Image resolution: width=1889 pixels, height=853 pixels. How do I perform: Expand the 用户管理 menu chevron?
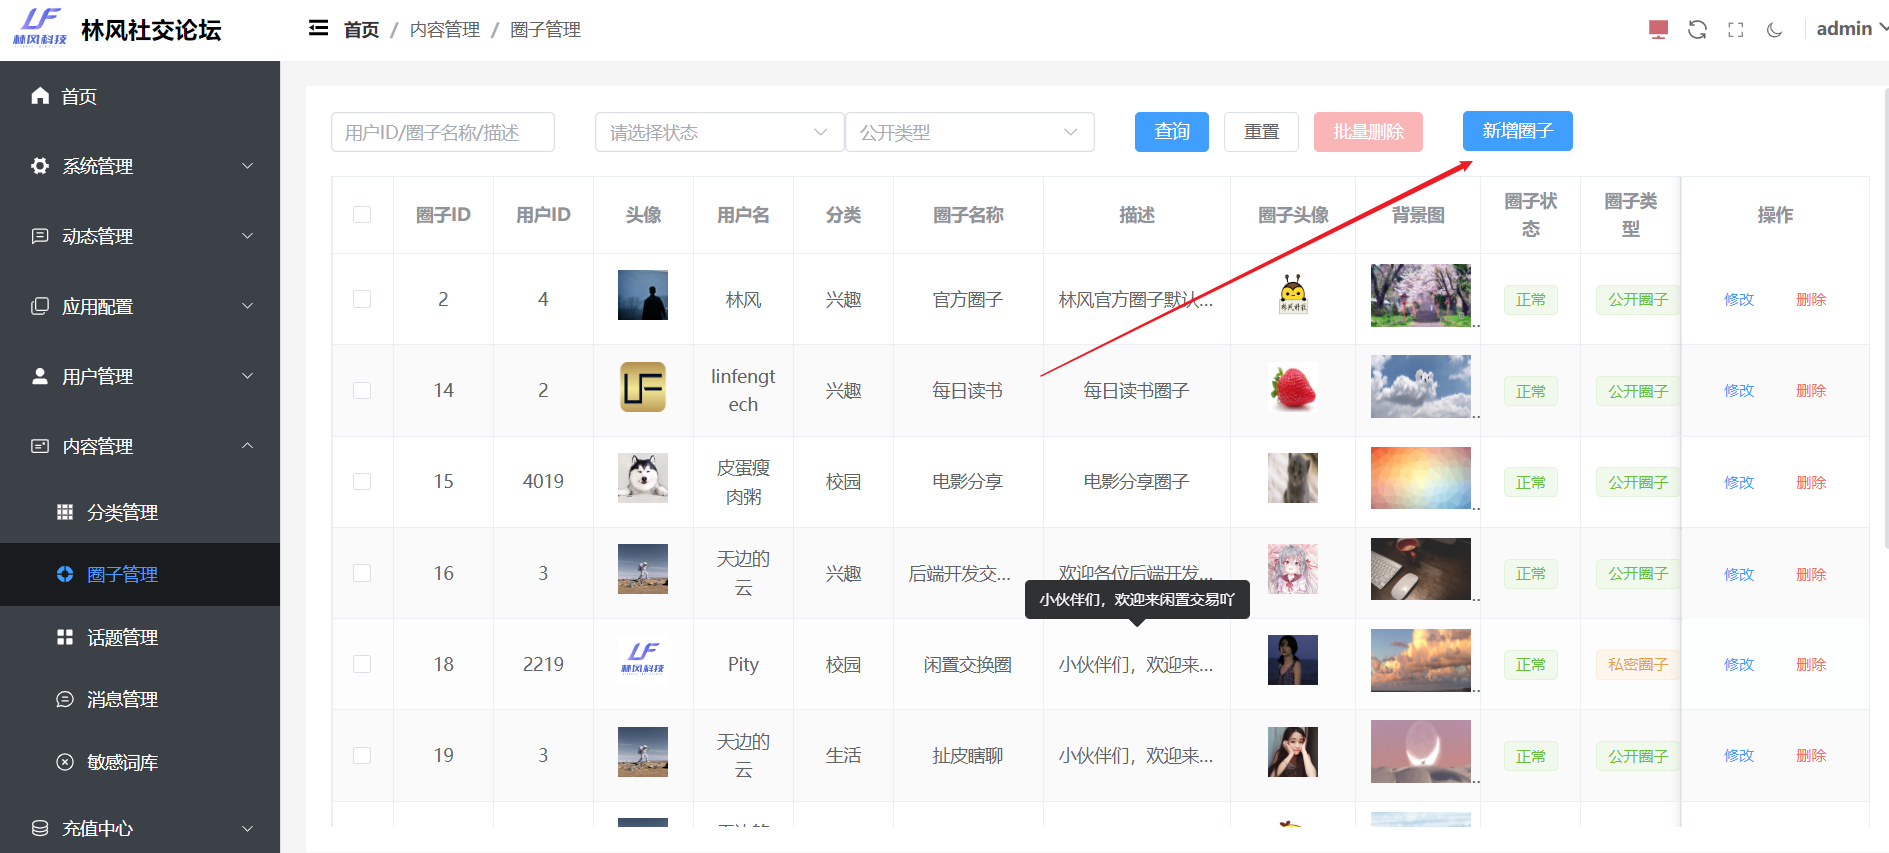point(248,375)
